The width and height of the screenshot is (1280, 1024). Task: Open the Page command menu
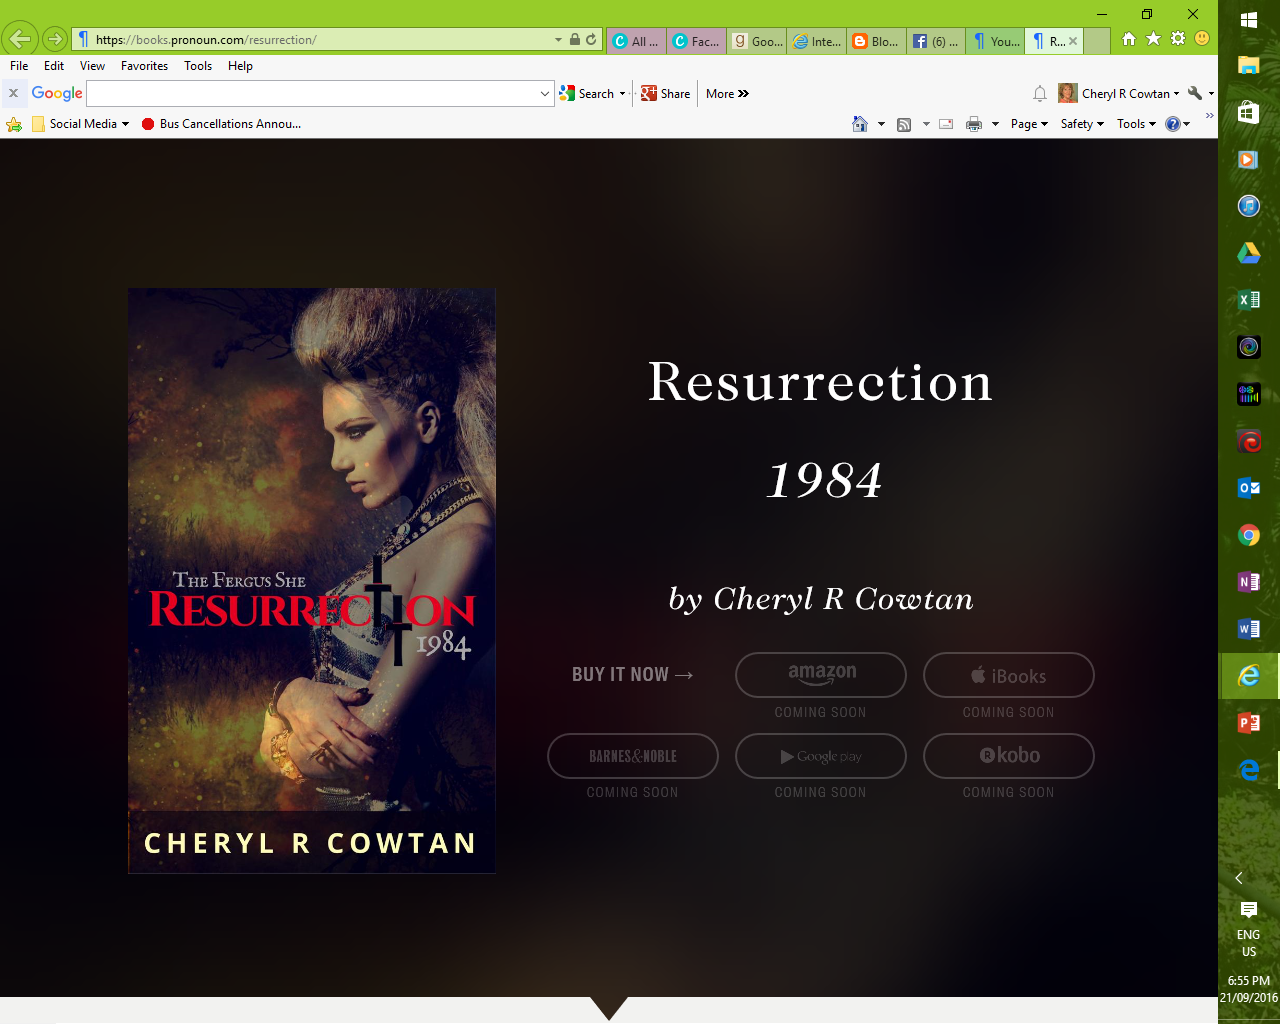1029,124
